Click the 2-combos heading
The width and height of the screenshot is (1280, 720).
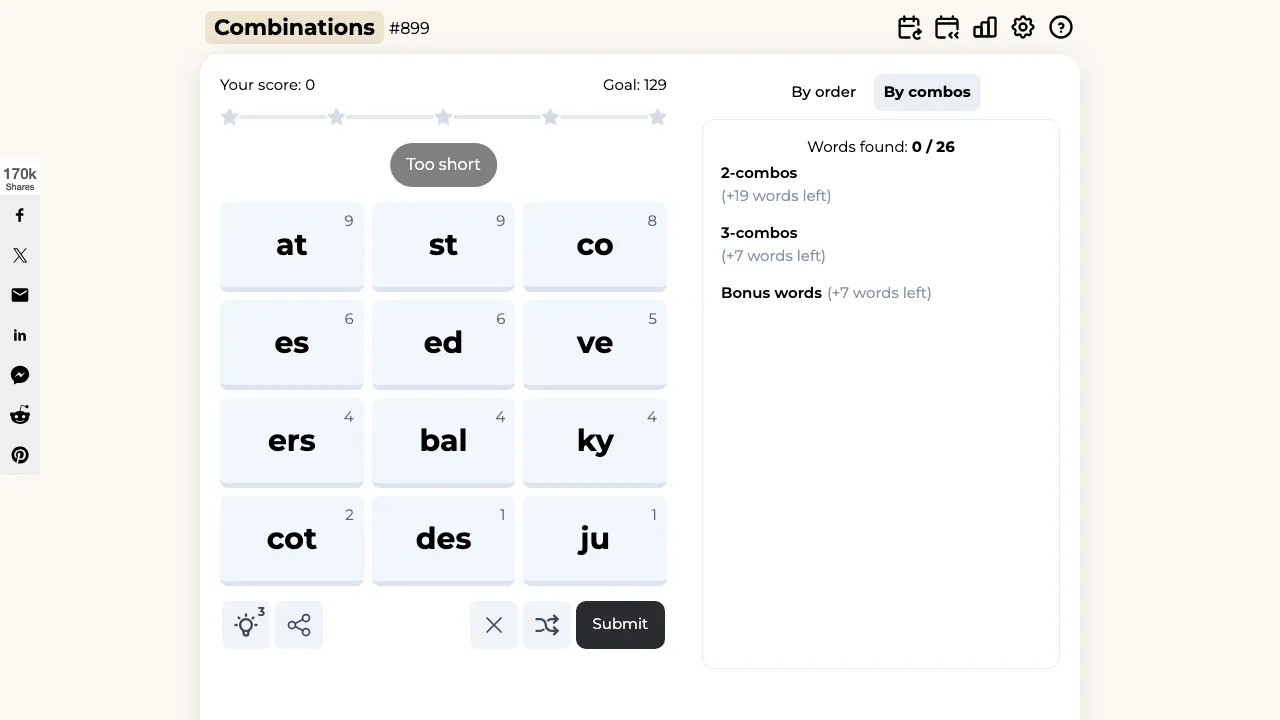click(x=759, y=173)
